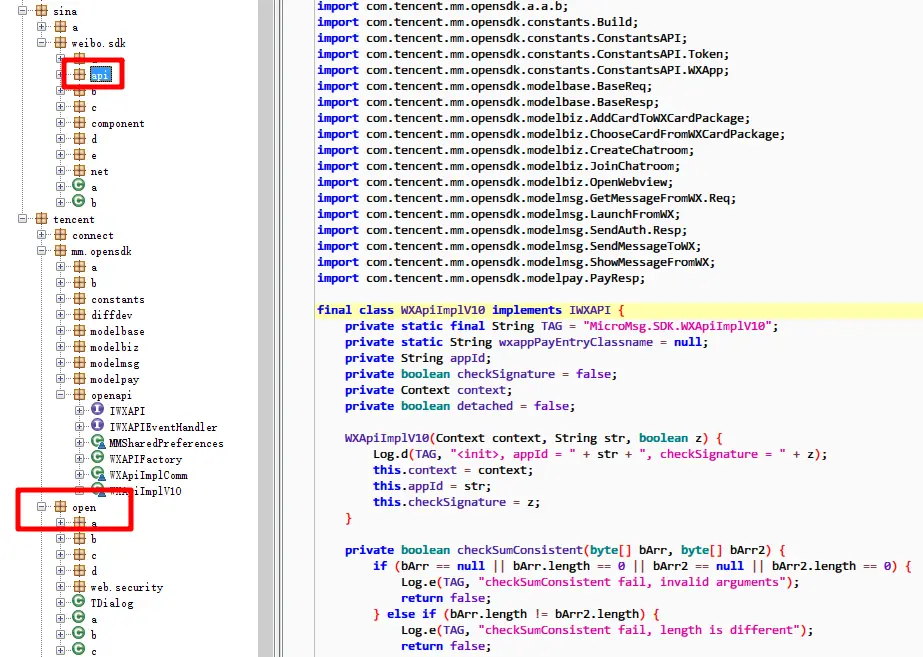Viewport: 923px width, 657px height.
Task: Open the constants package in tree
Action: tap(118, 299)
